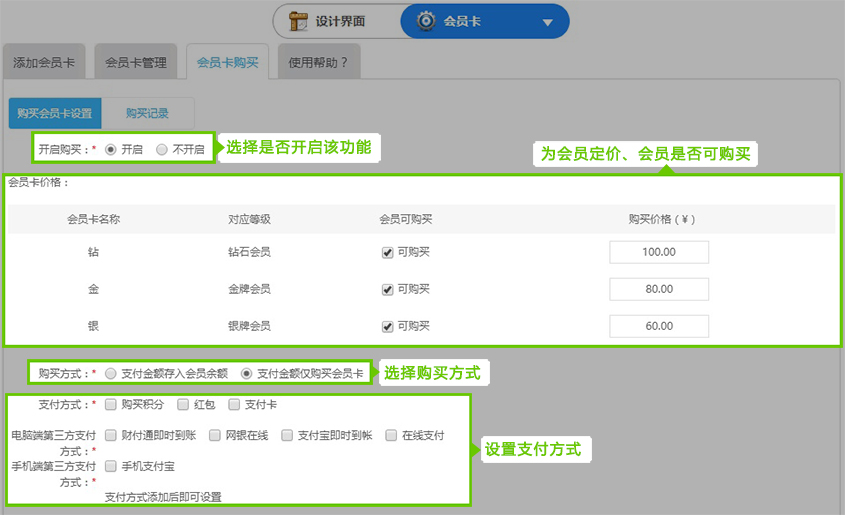Switch to the 添加会员卡 tab
The image size is (845, 515).
(44, 62)
